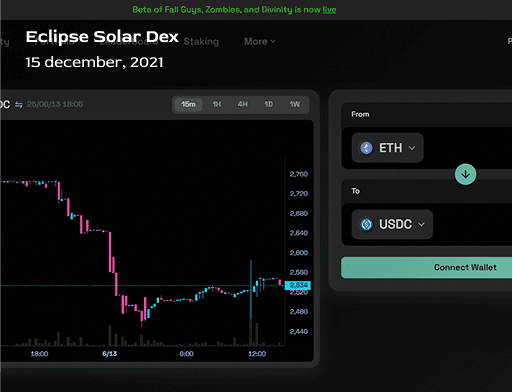The image size is (513, 392).
Task: Switch chart interval to 4H
Action: click(243, 104)
